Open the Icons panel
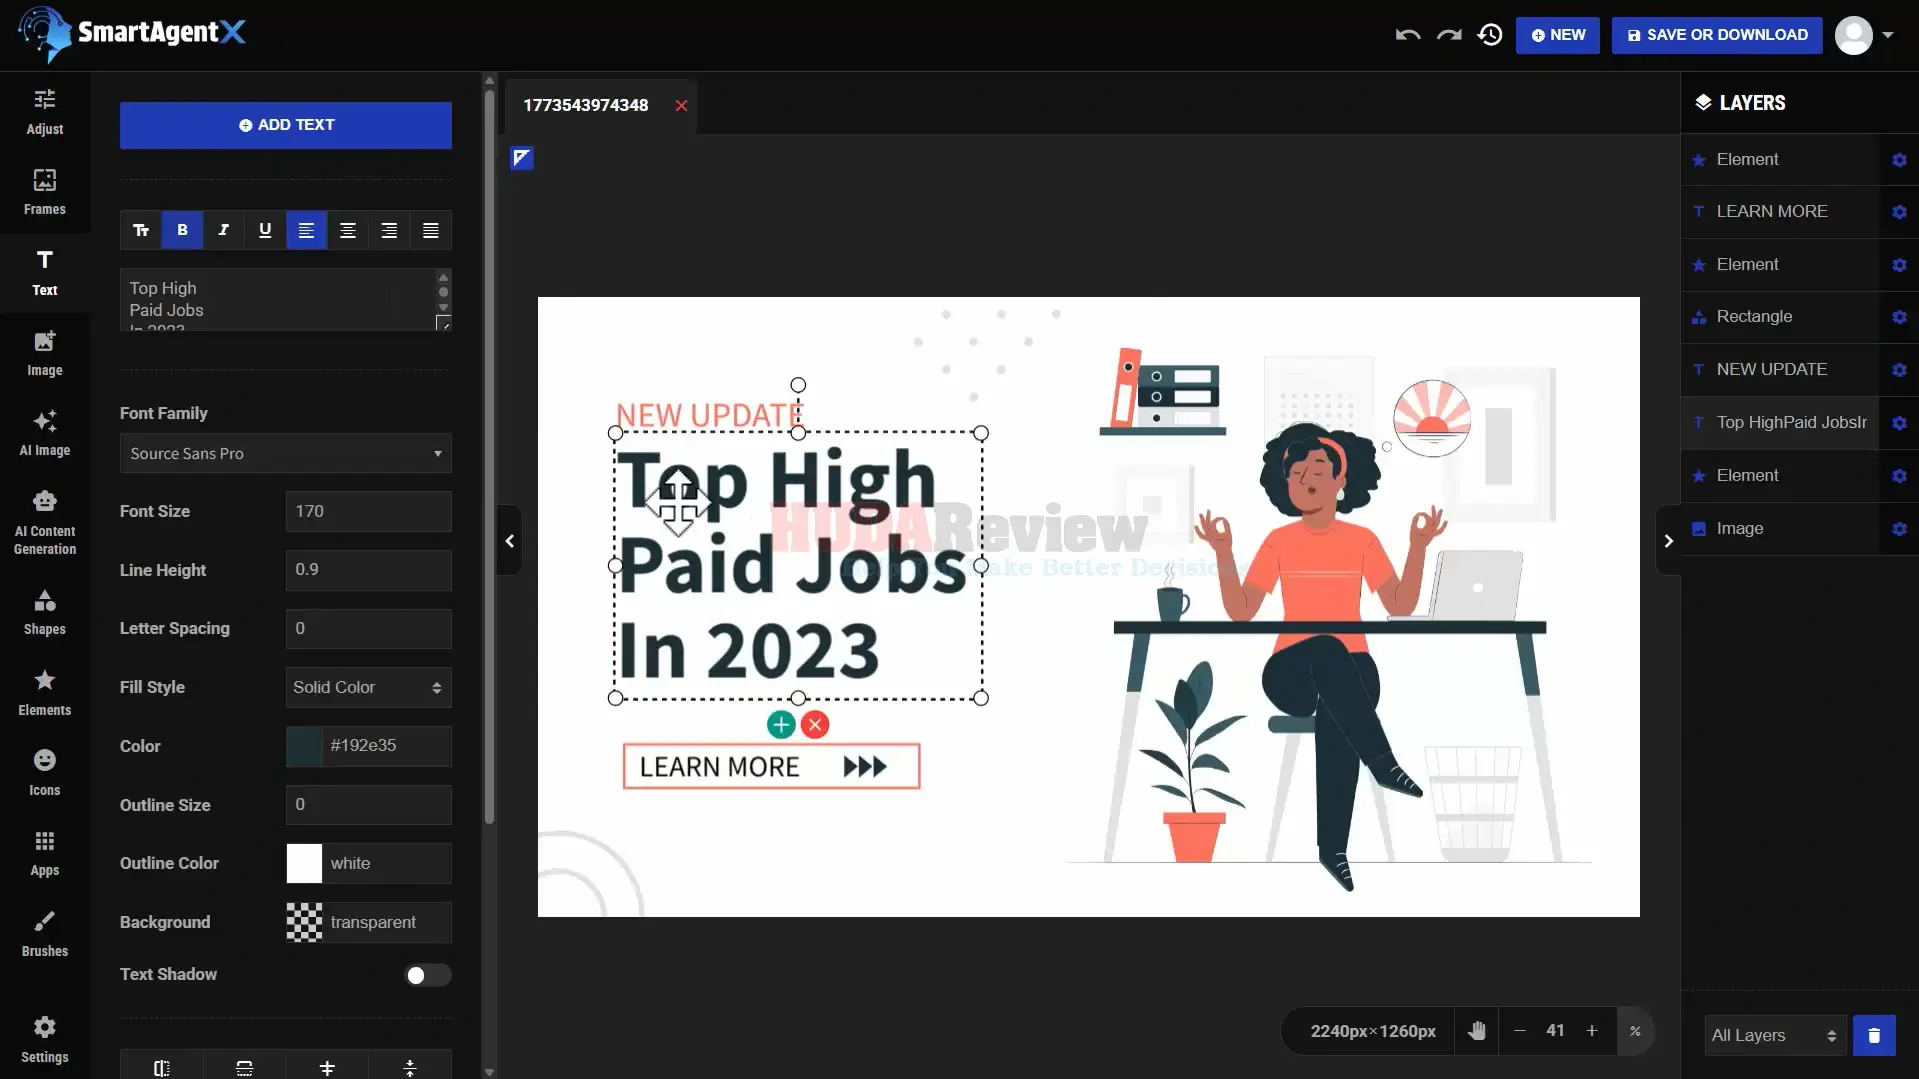Image resolution: width=1919 pixels, height=1079 pixels. (x=45, y=773)
